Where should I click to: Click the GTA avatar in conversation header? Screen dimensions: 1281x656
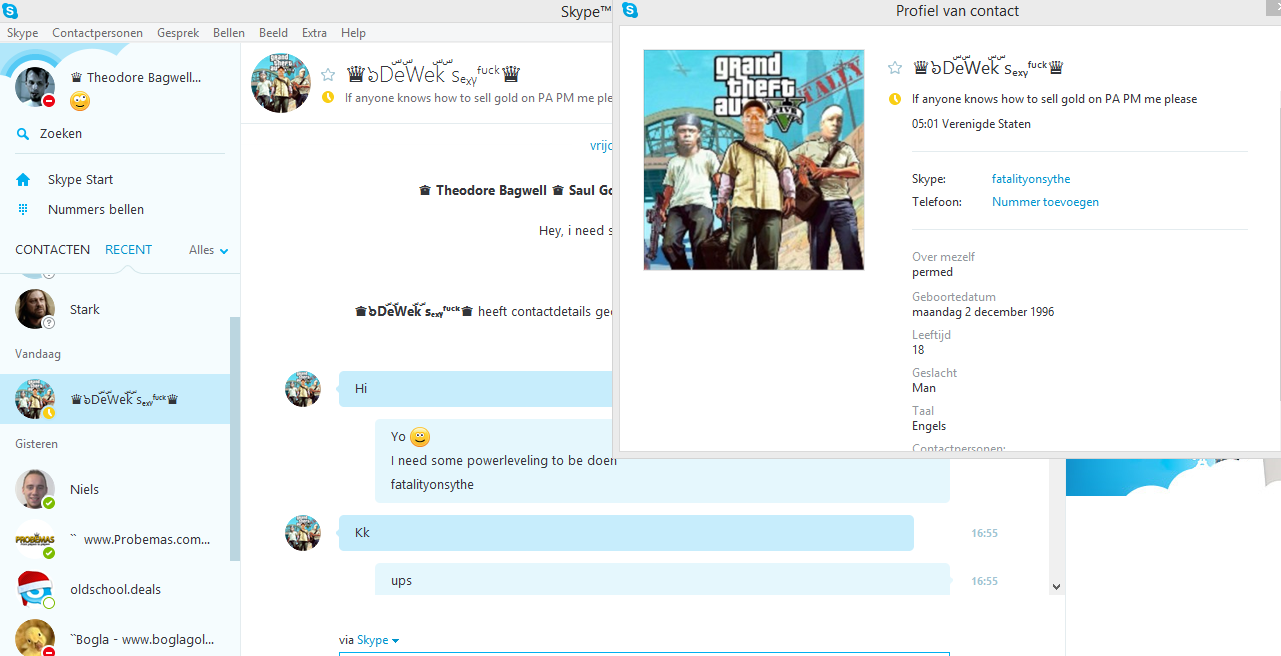(280, 84)
